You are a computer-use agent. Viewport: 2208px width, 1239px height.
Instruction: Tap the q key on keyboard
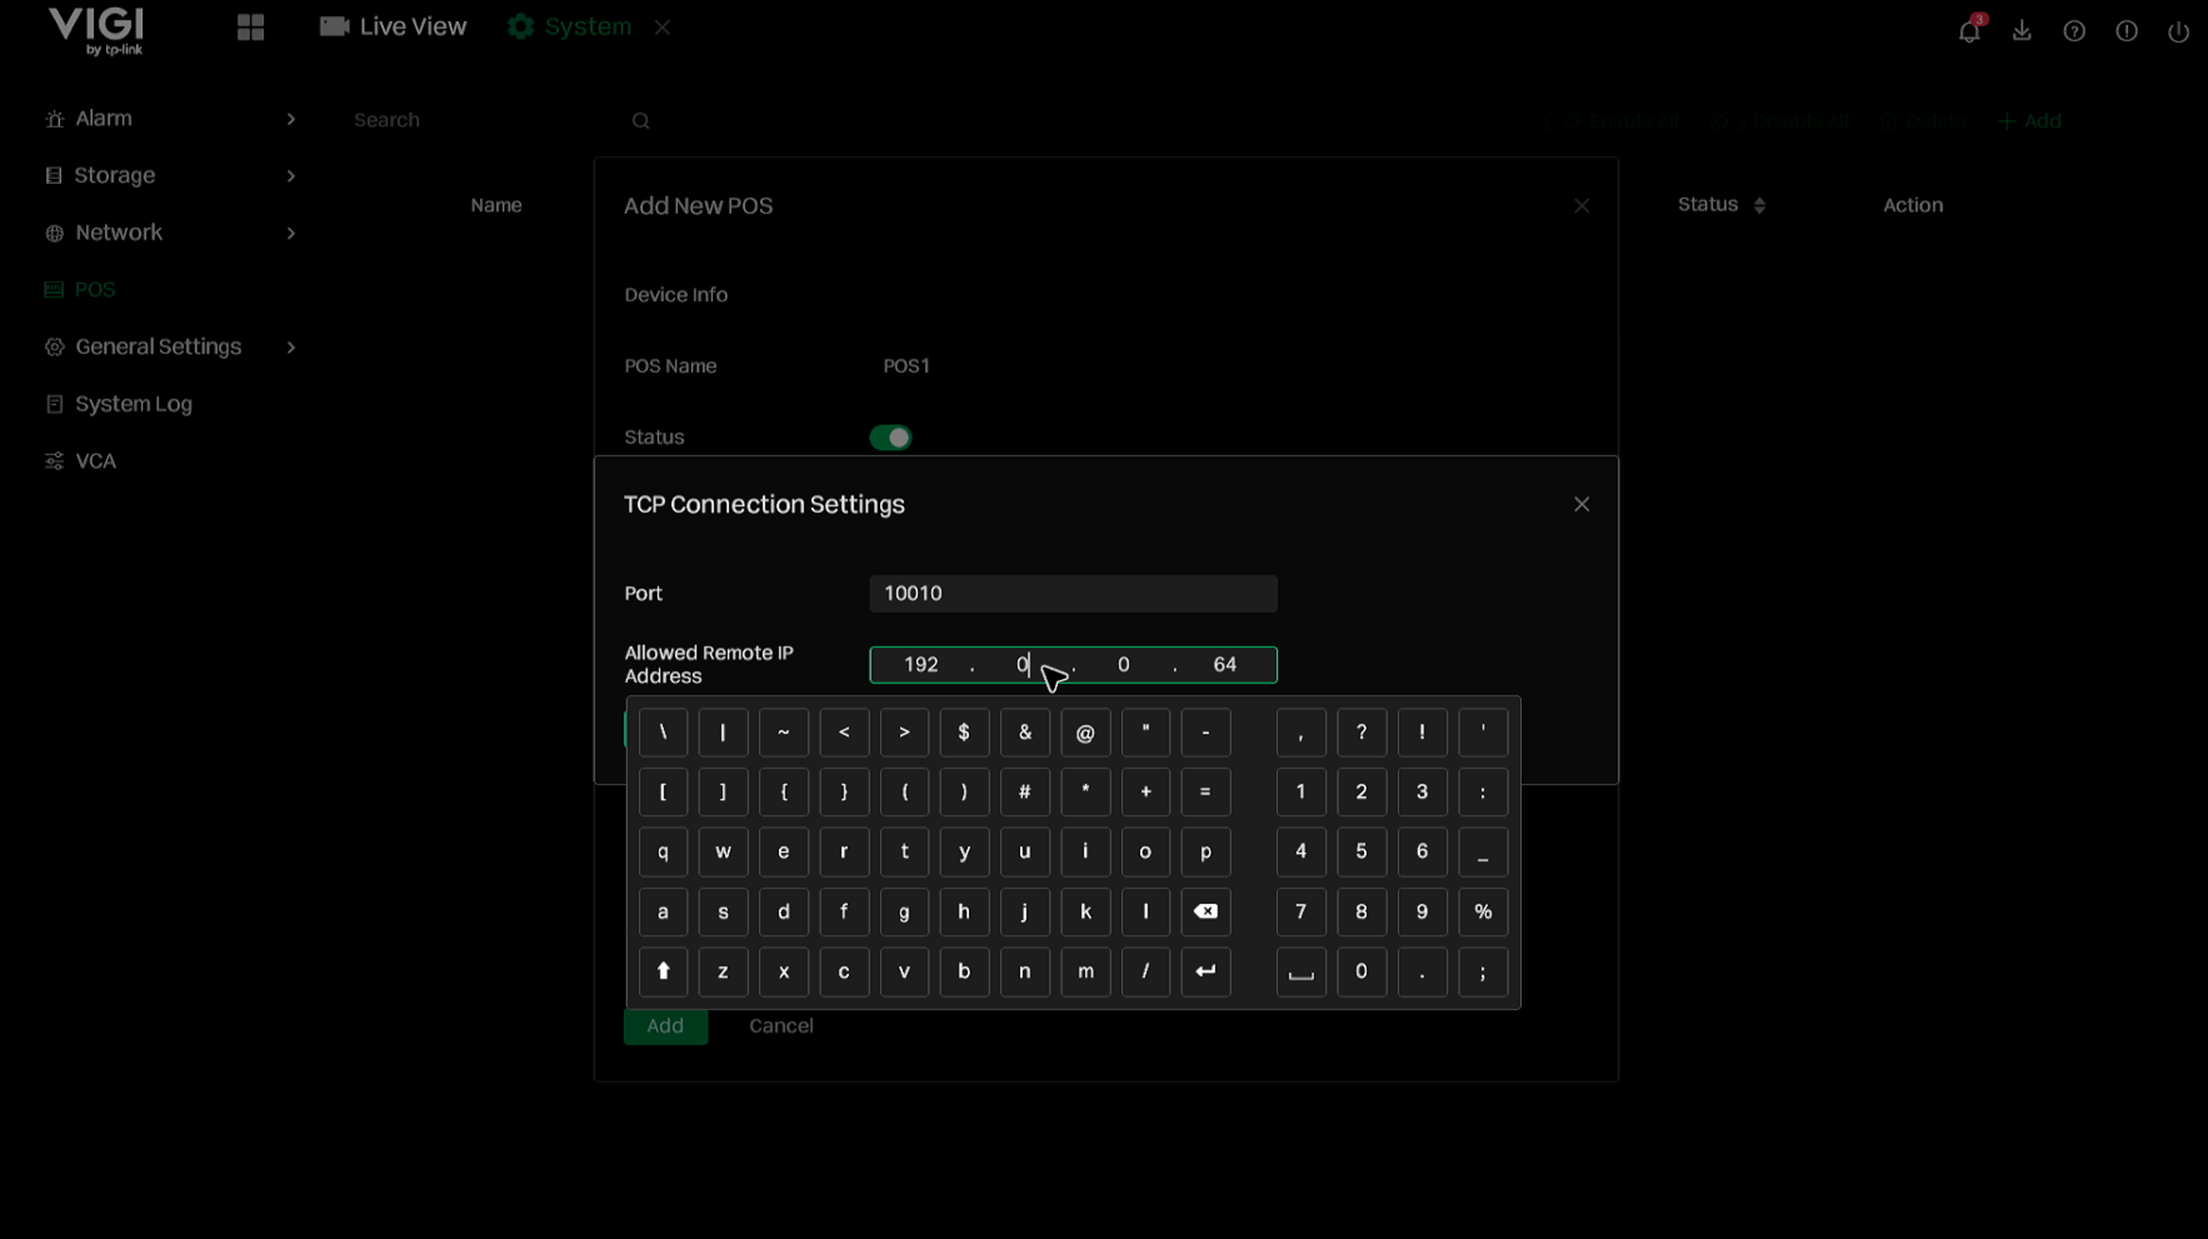(663, 851)
